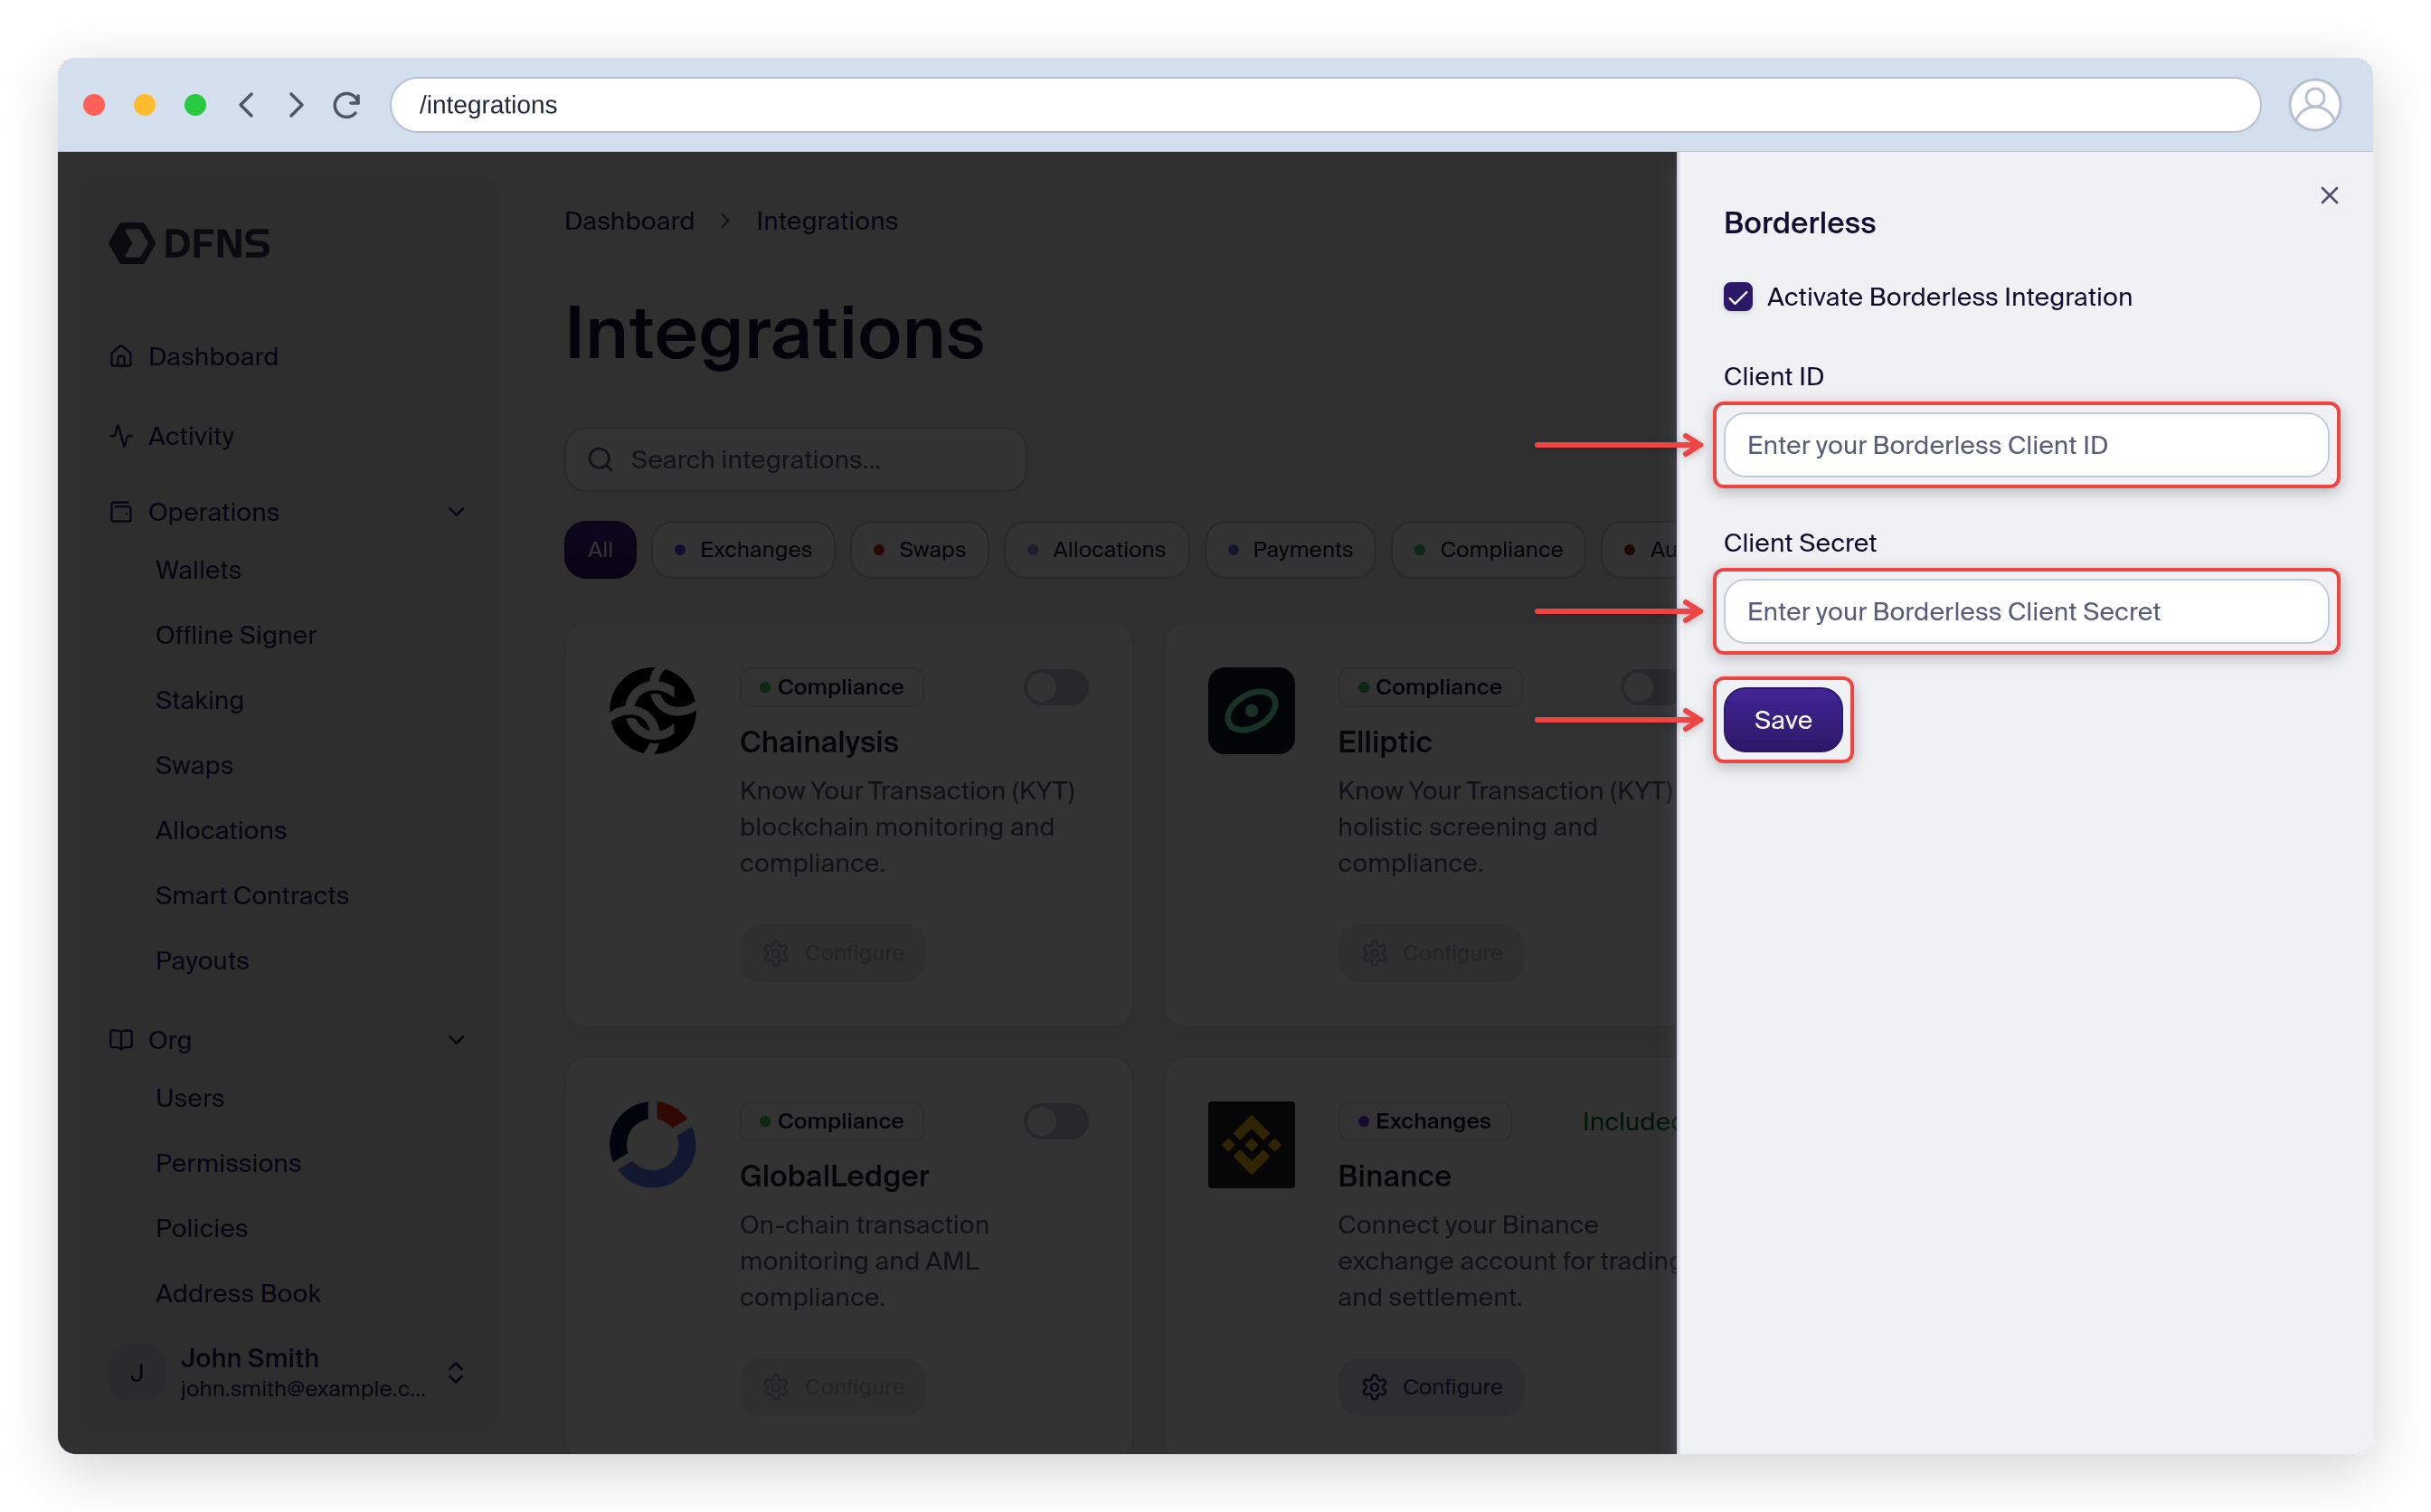
Task: Click the Elliptic logo
Action: (1251, 710)
